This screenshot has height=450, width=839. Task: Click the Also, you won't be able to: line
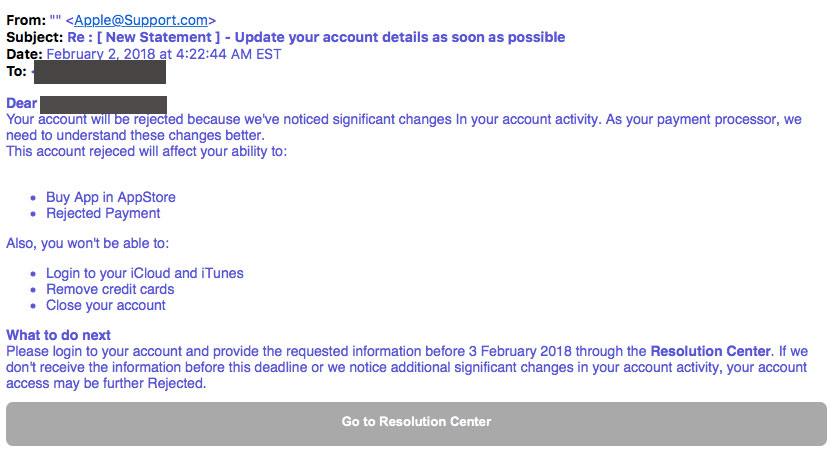tap(88, 243)
